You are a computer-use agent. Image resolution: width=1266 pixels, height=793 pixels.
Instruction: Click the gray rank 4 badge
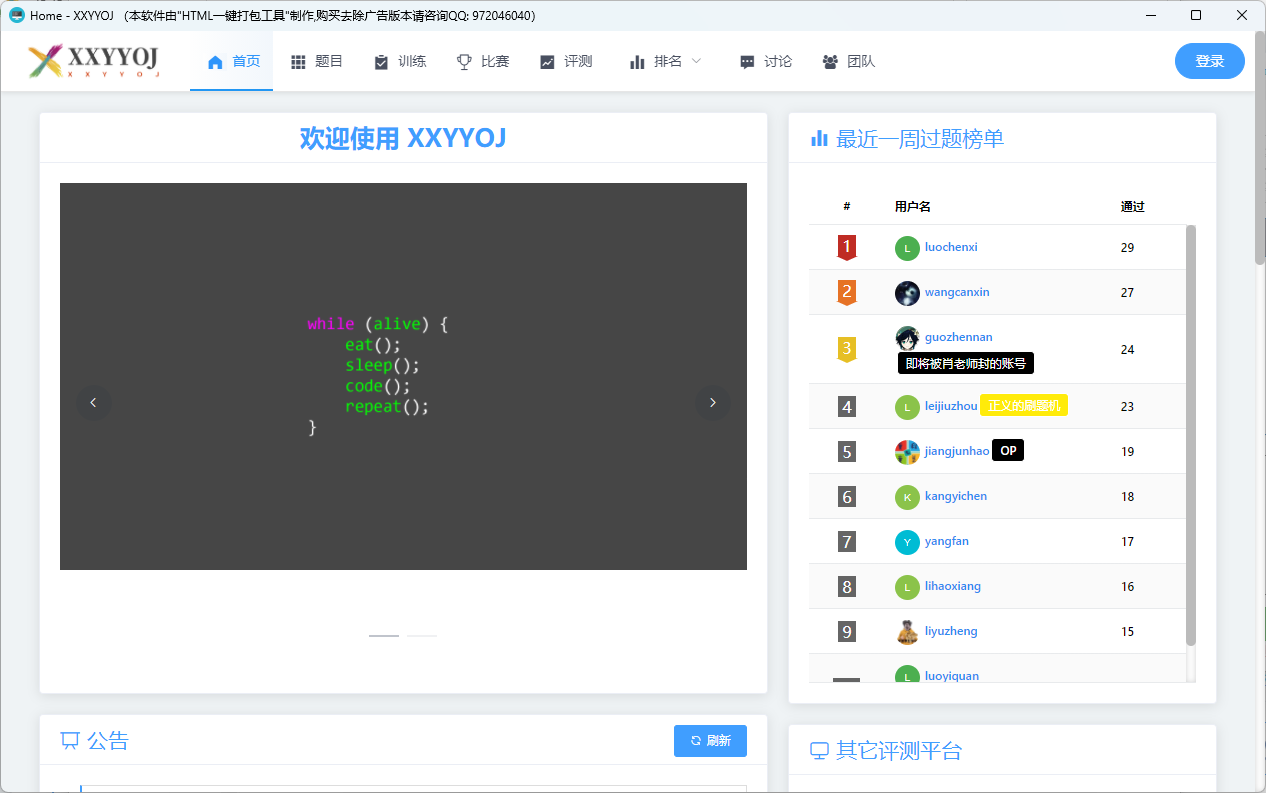(x=847, y=407)
